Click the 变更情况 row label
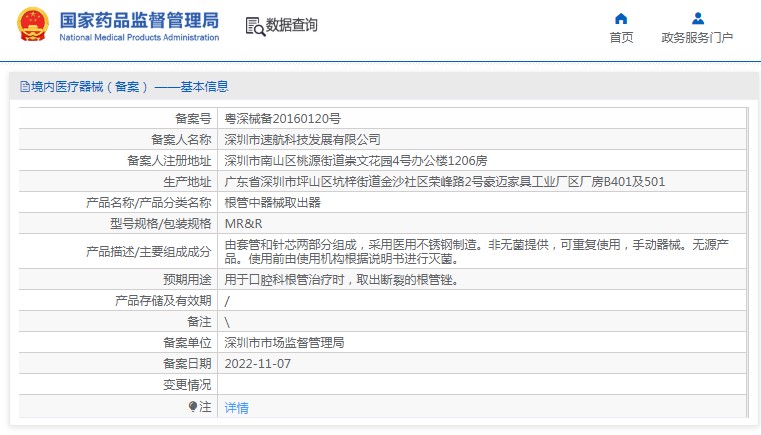 coord(187,385)
